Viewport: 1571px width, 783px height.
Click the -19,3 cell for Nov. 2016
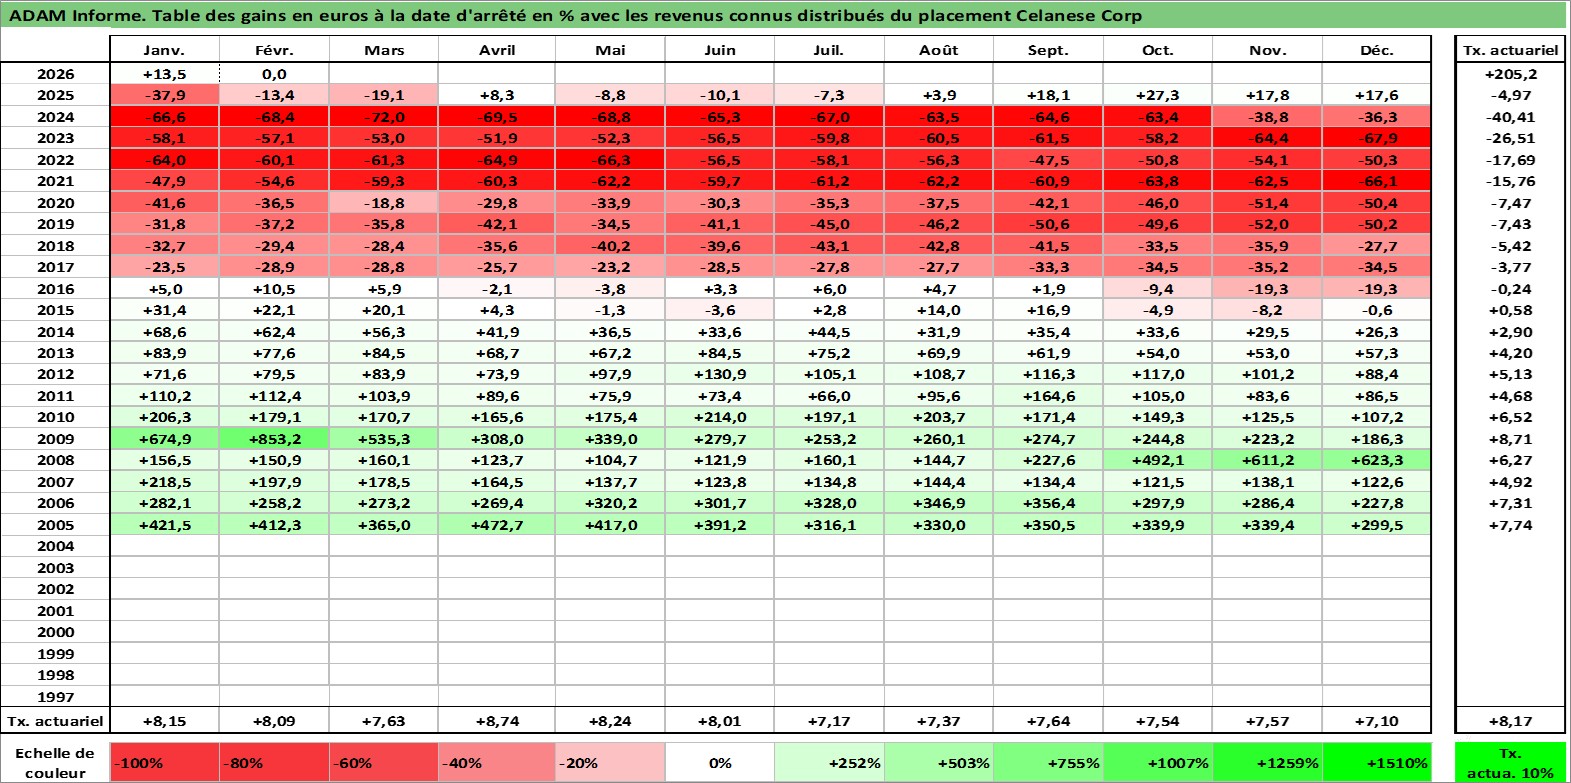point(1267,289)
